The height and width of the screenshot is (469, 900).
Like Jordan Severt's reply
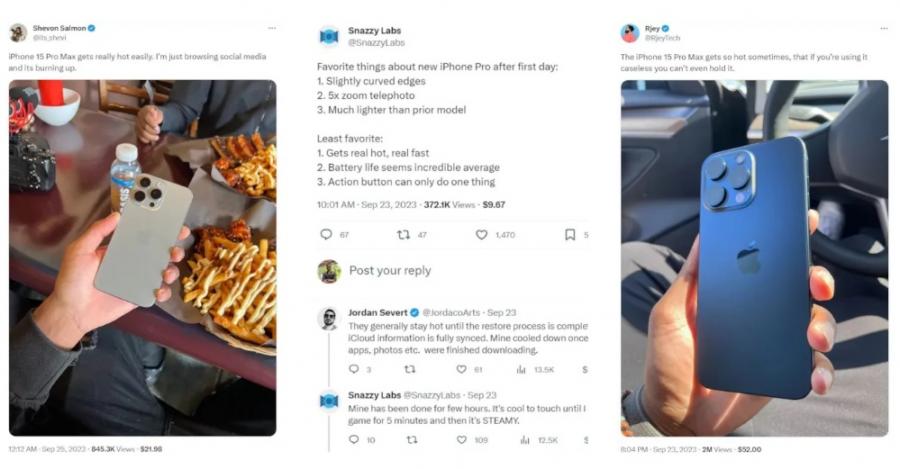[462, 369]
